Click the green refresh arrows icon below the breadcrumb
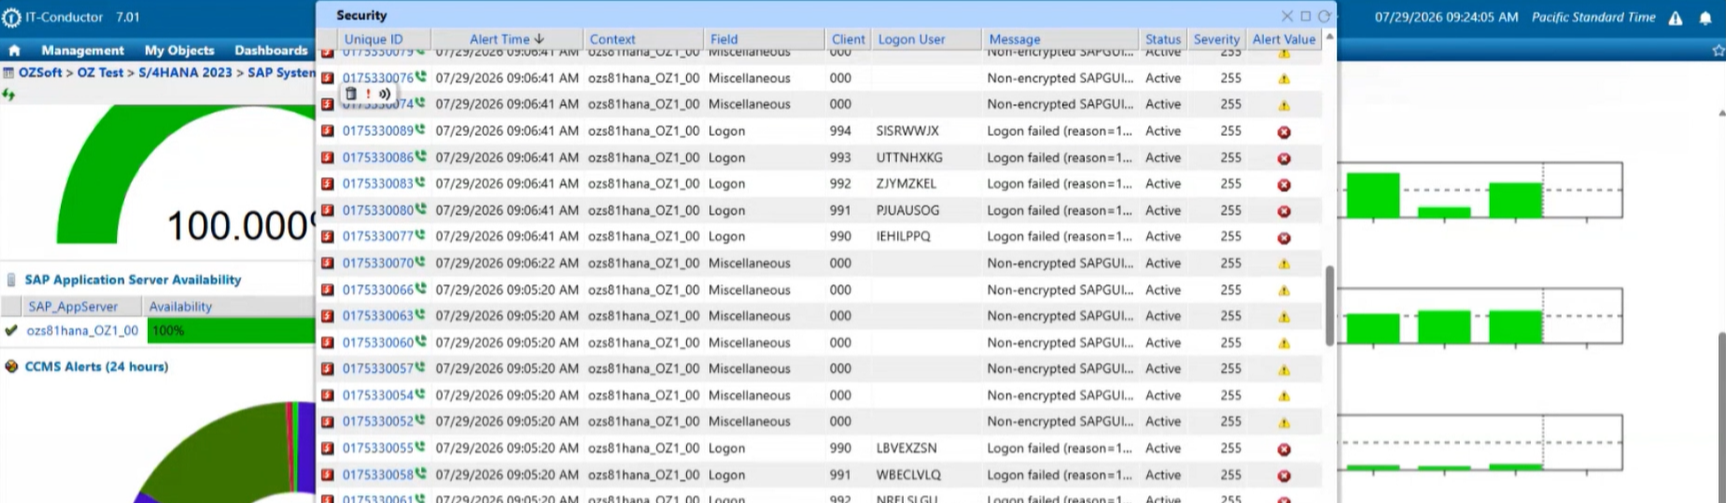 [9, 94]
